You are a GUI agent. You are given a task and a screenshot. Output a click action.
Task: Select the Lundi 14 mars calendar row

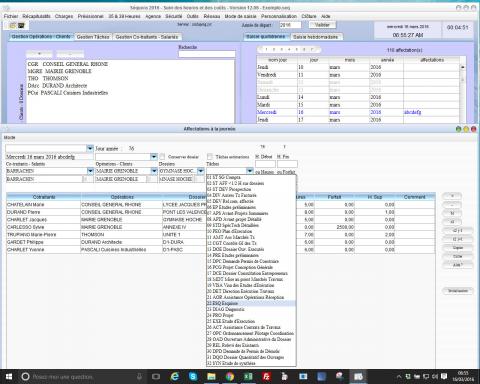click(x=358, y=97)
